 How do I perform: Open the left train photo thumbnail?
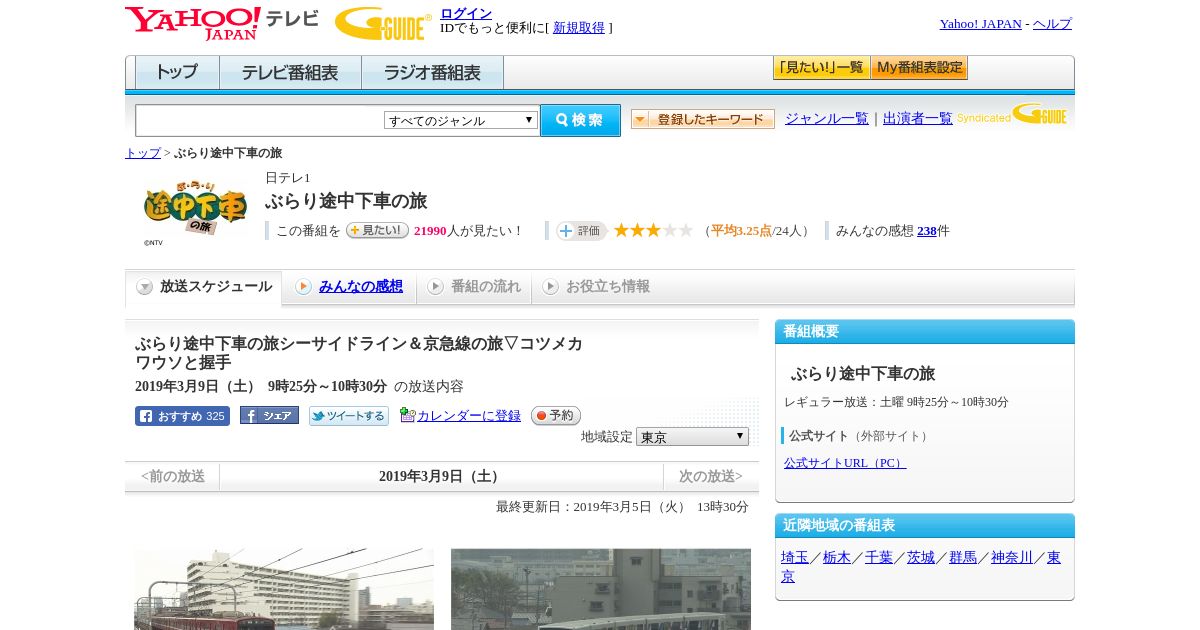[284, 589]
